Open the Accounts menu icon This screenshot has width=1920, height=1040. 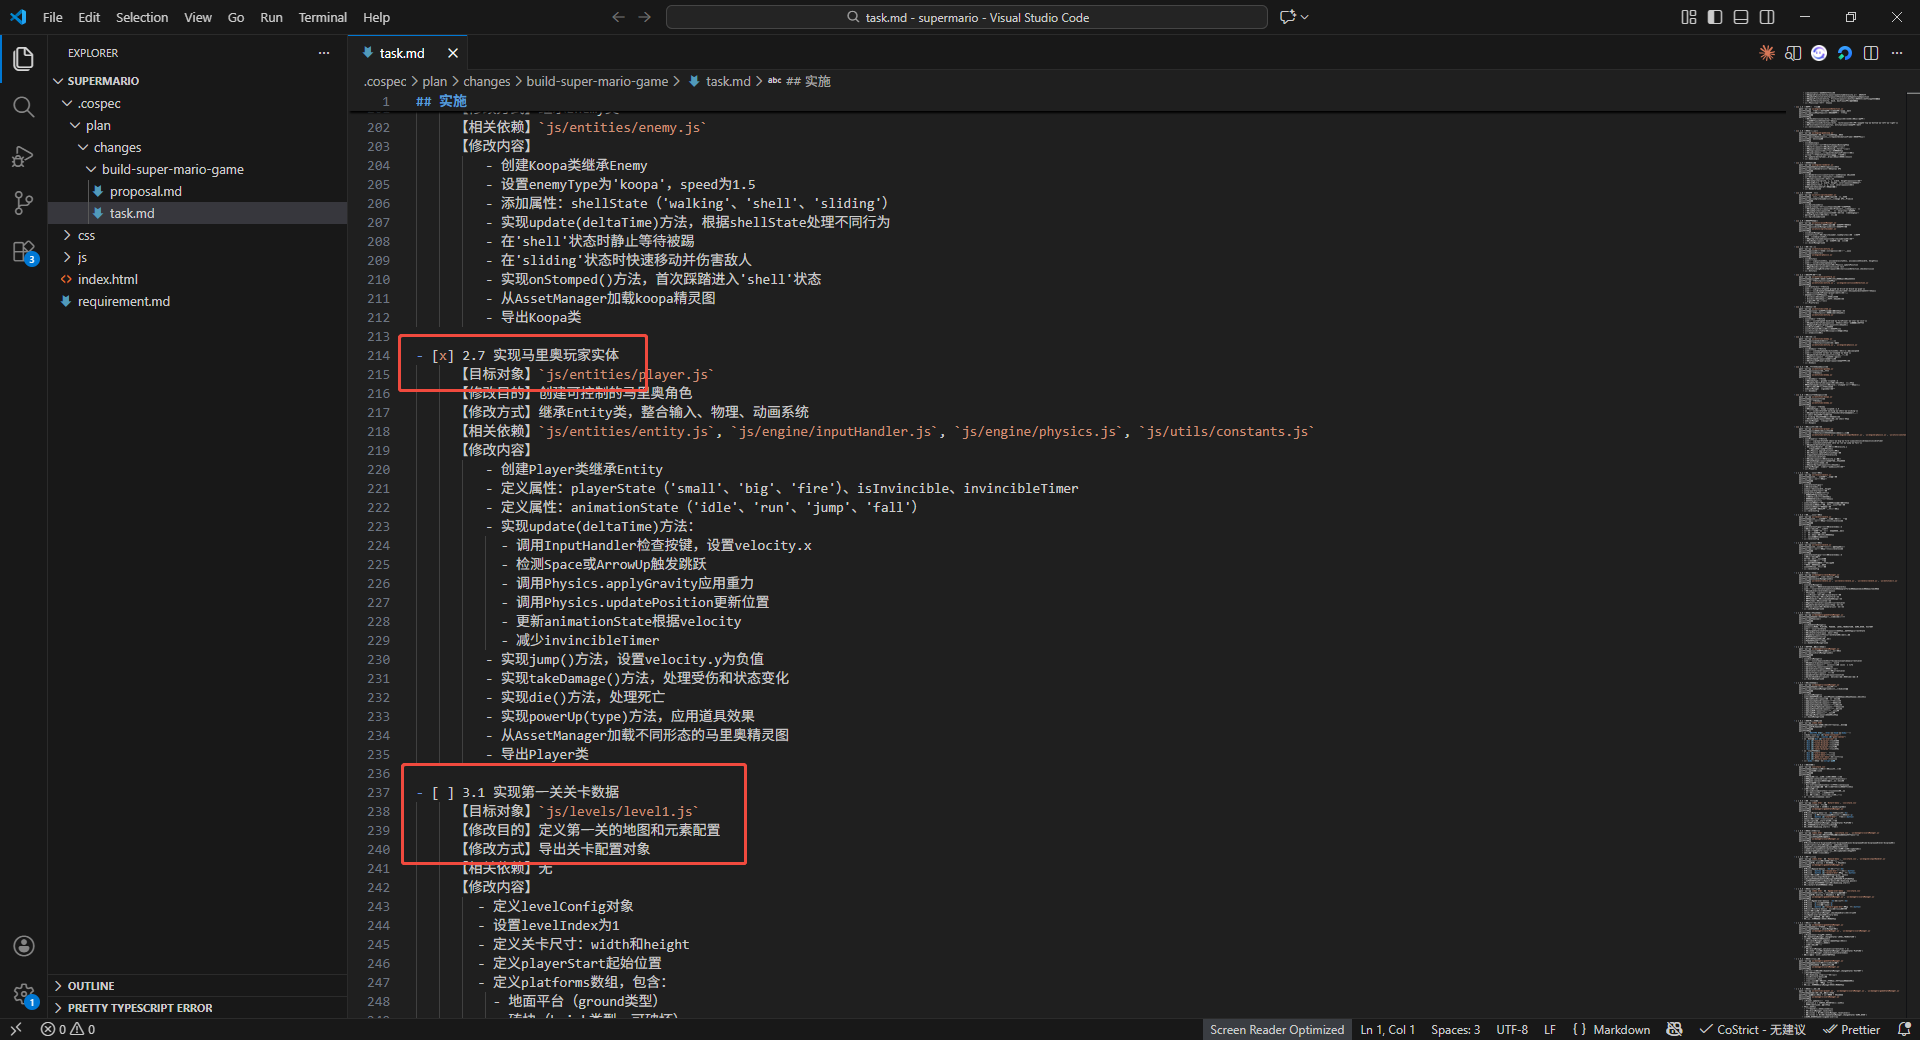pos(24,946)
